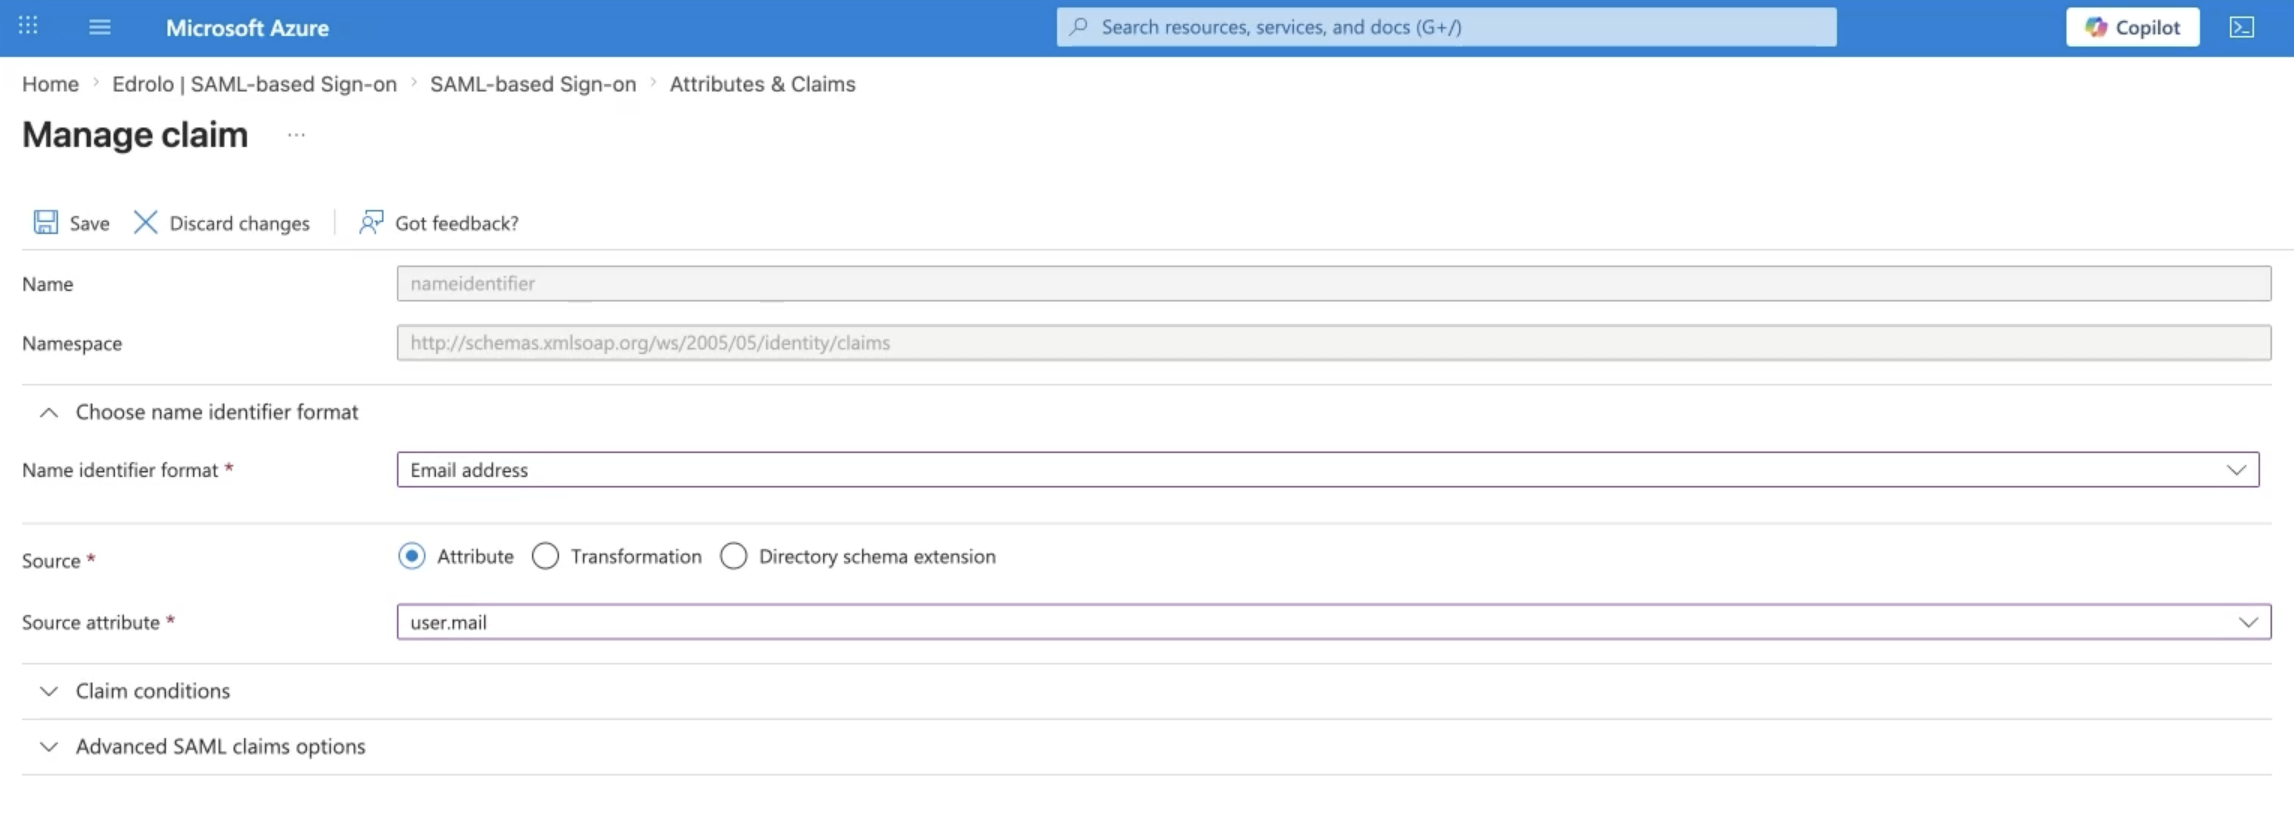Image resolution: width=2294 pixels, height=816 pixels.
Task: Open Copilot
Action: click(x=2132, y=27)
